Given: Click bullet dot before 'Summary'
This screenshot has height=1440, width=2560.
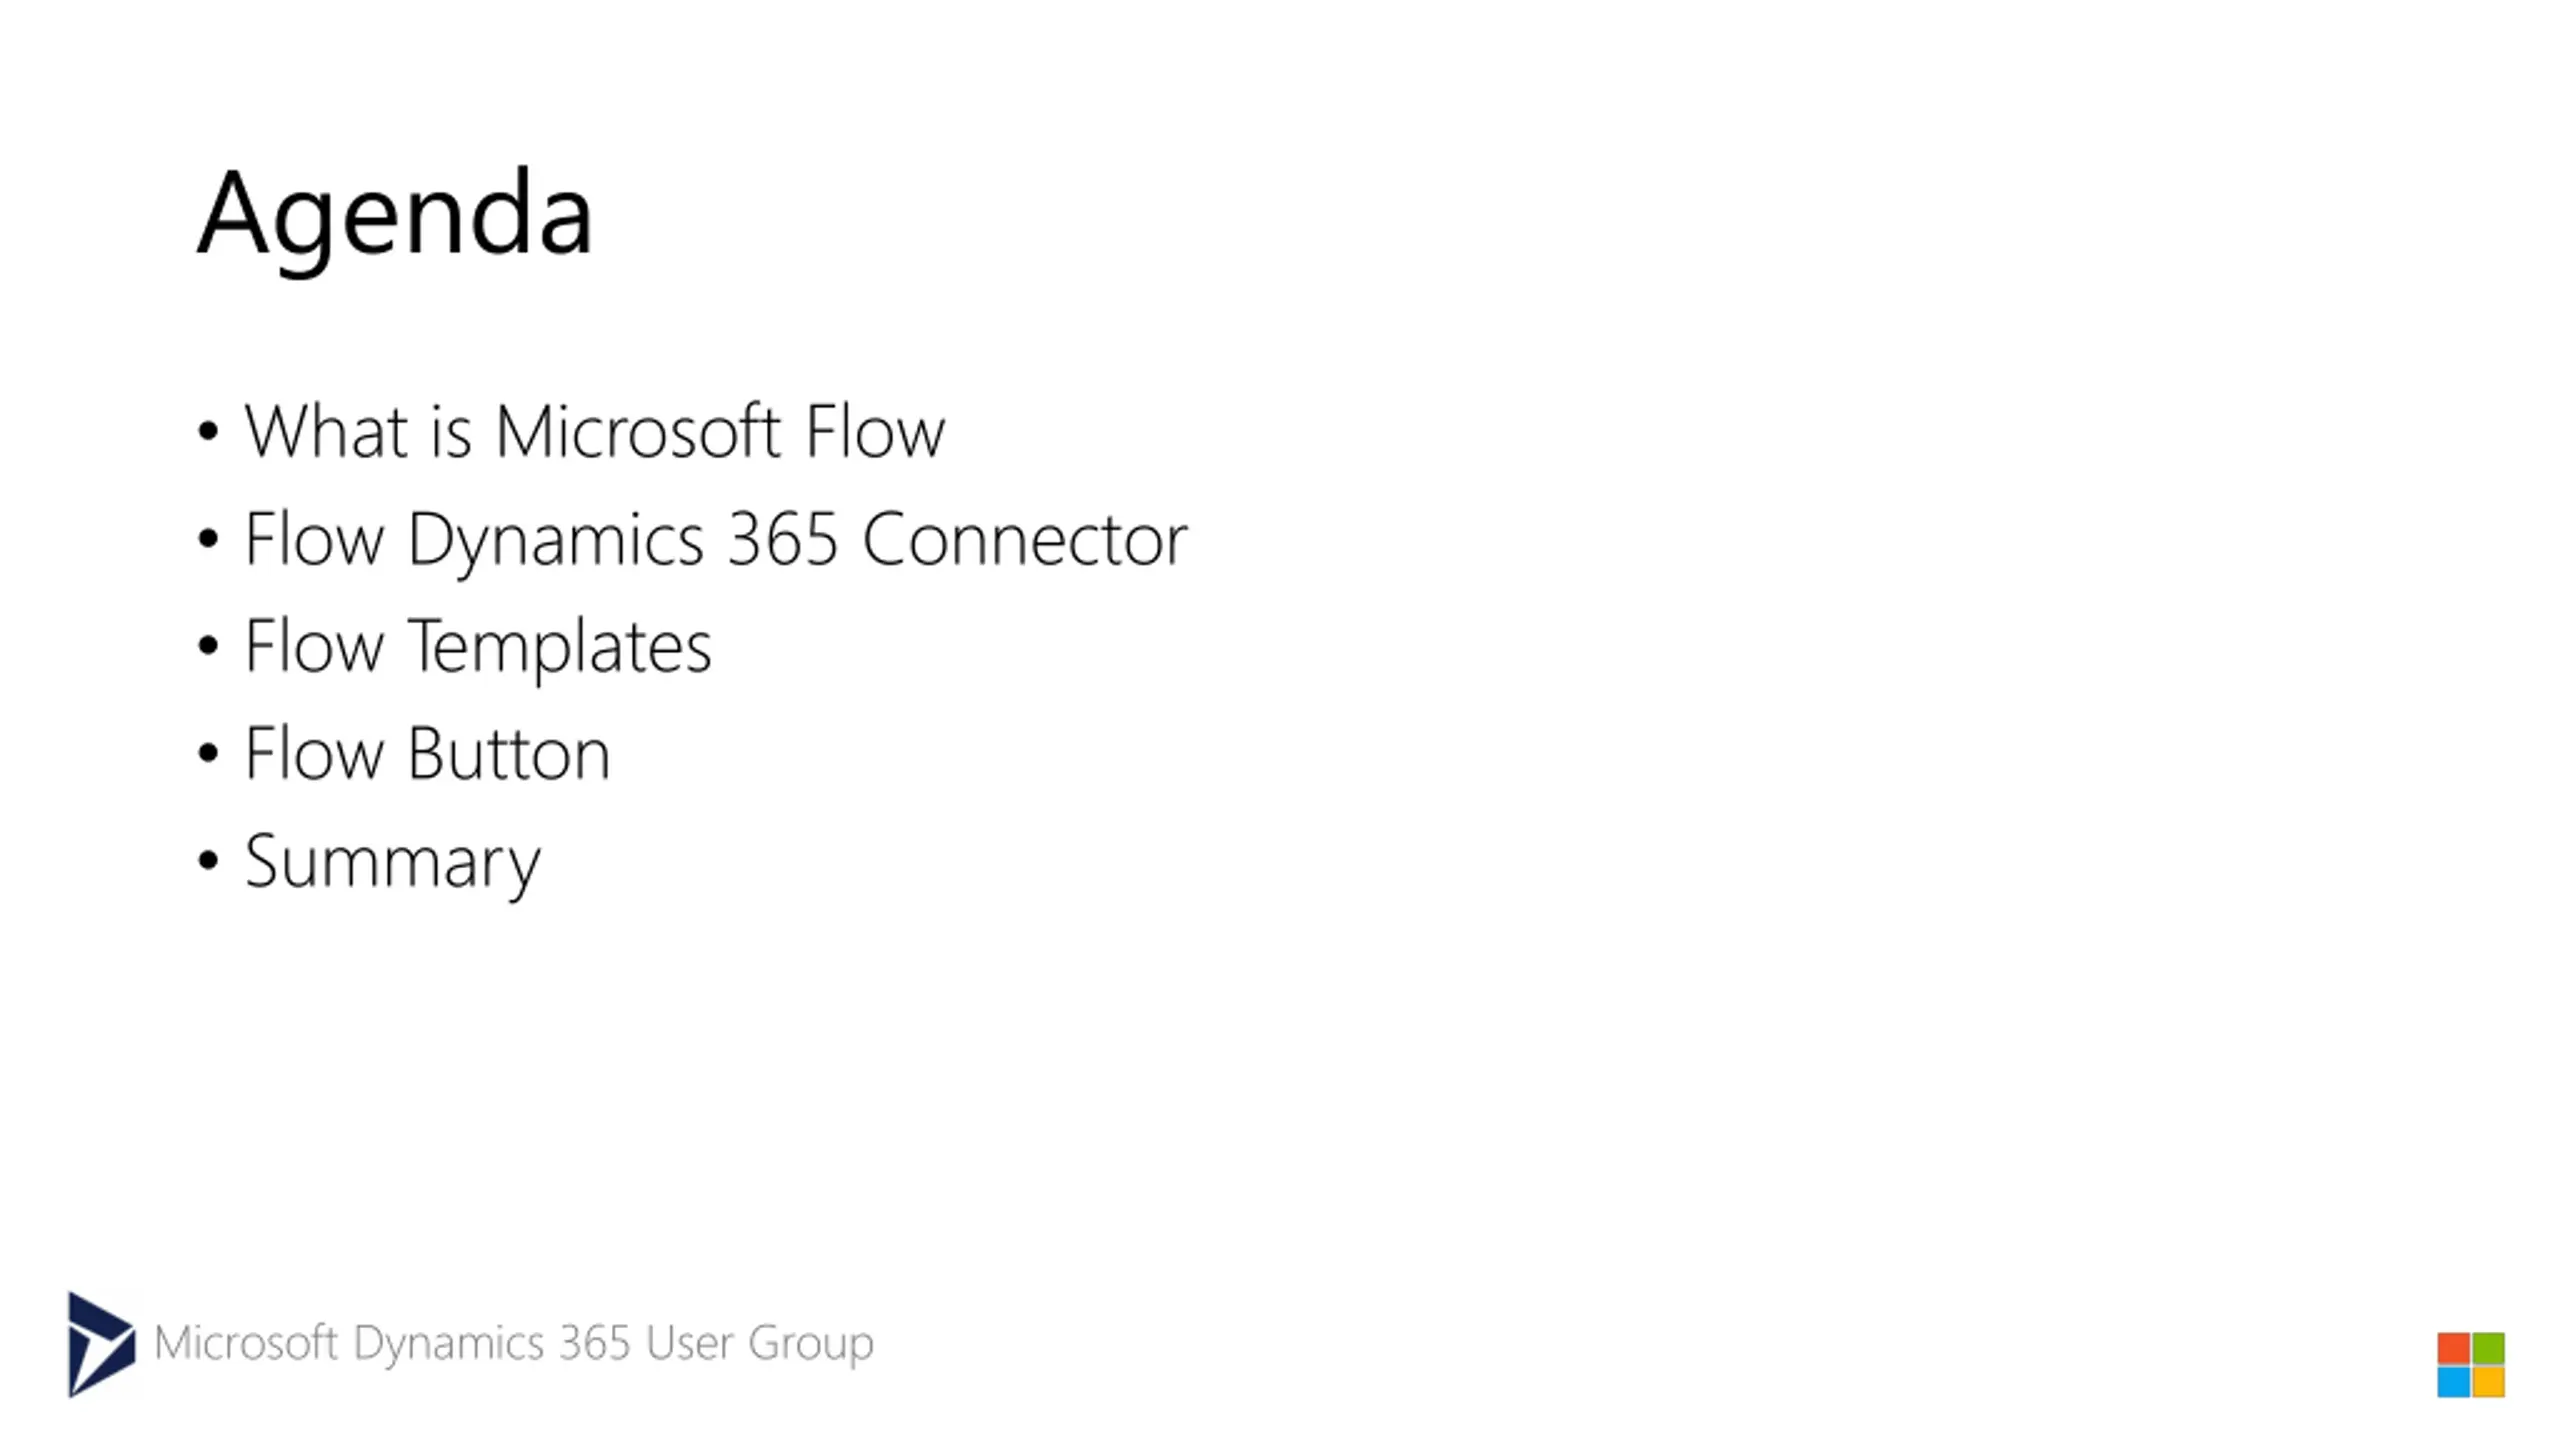Looking at the screenshot, I should point(208,860).
